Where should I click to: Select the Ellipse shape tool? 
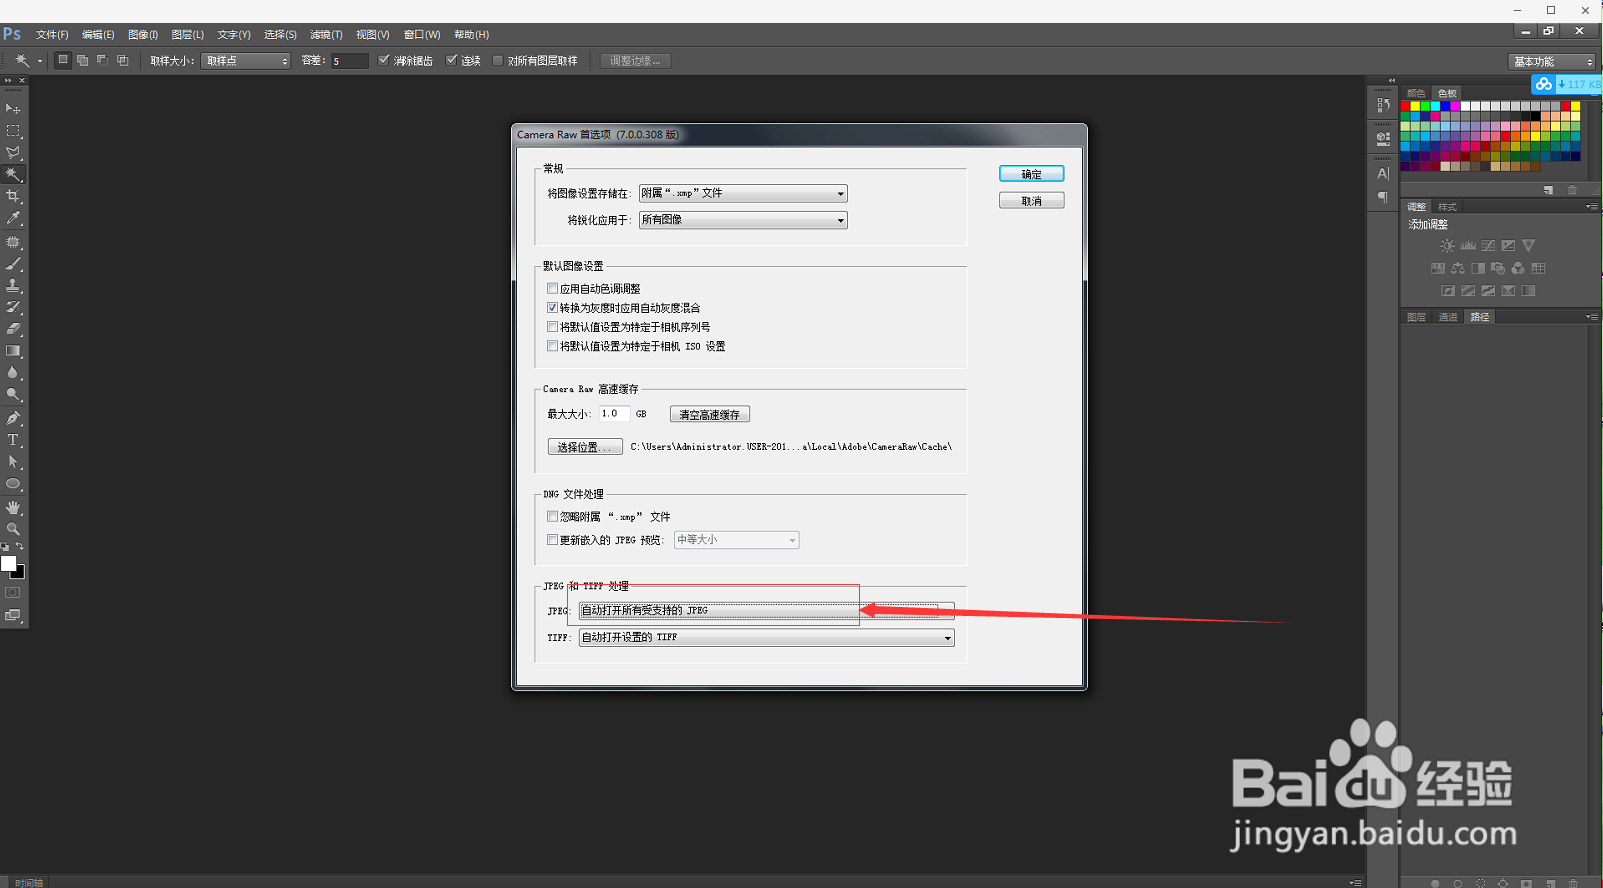tap(13, 484)
